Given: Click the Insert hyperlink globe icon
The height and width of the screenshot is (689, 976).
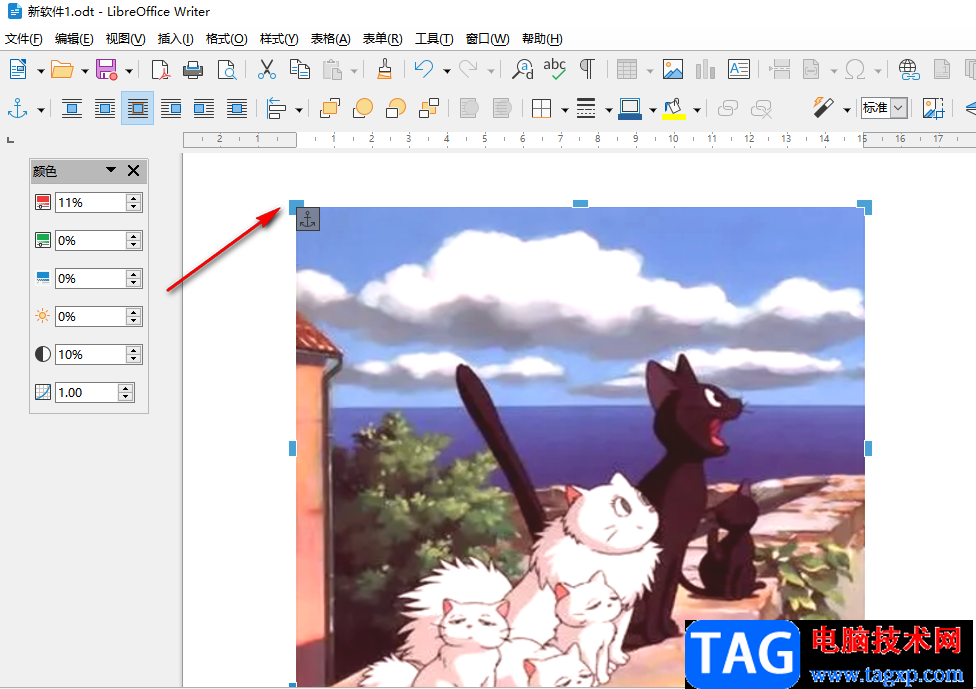Looking at the screenshot, I should point(909,70).
